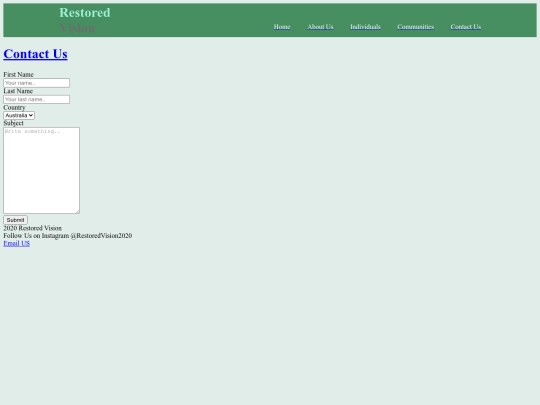Click the First Name label
The image size is (540, 405).
coord(18,74)
